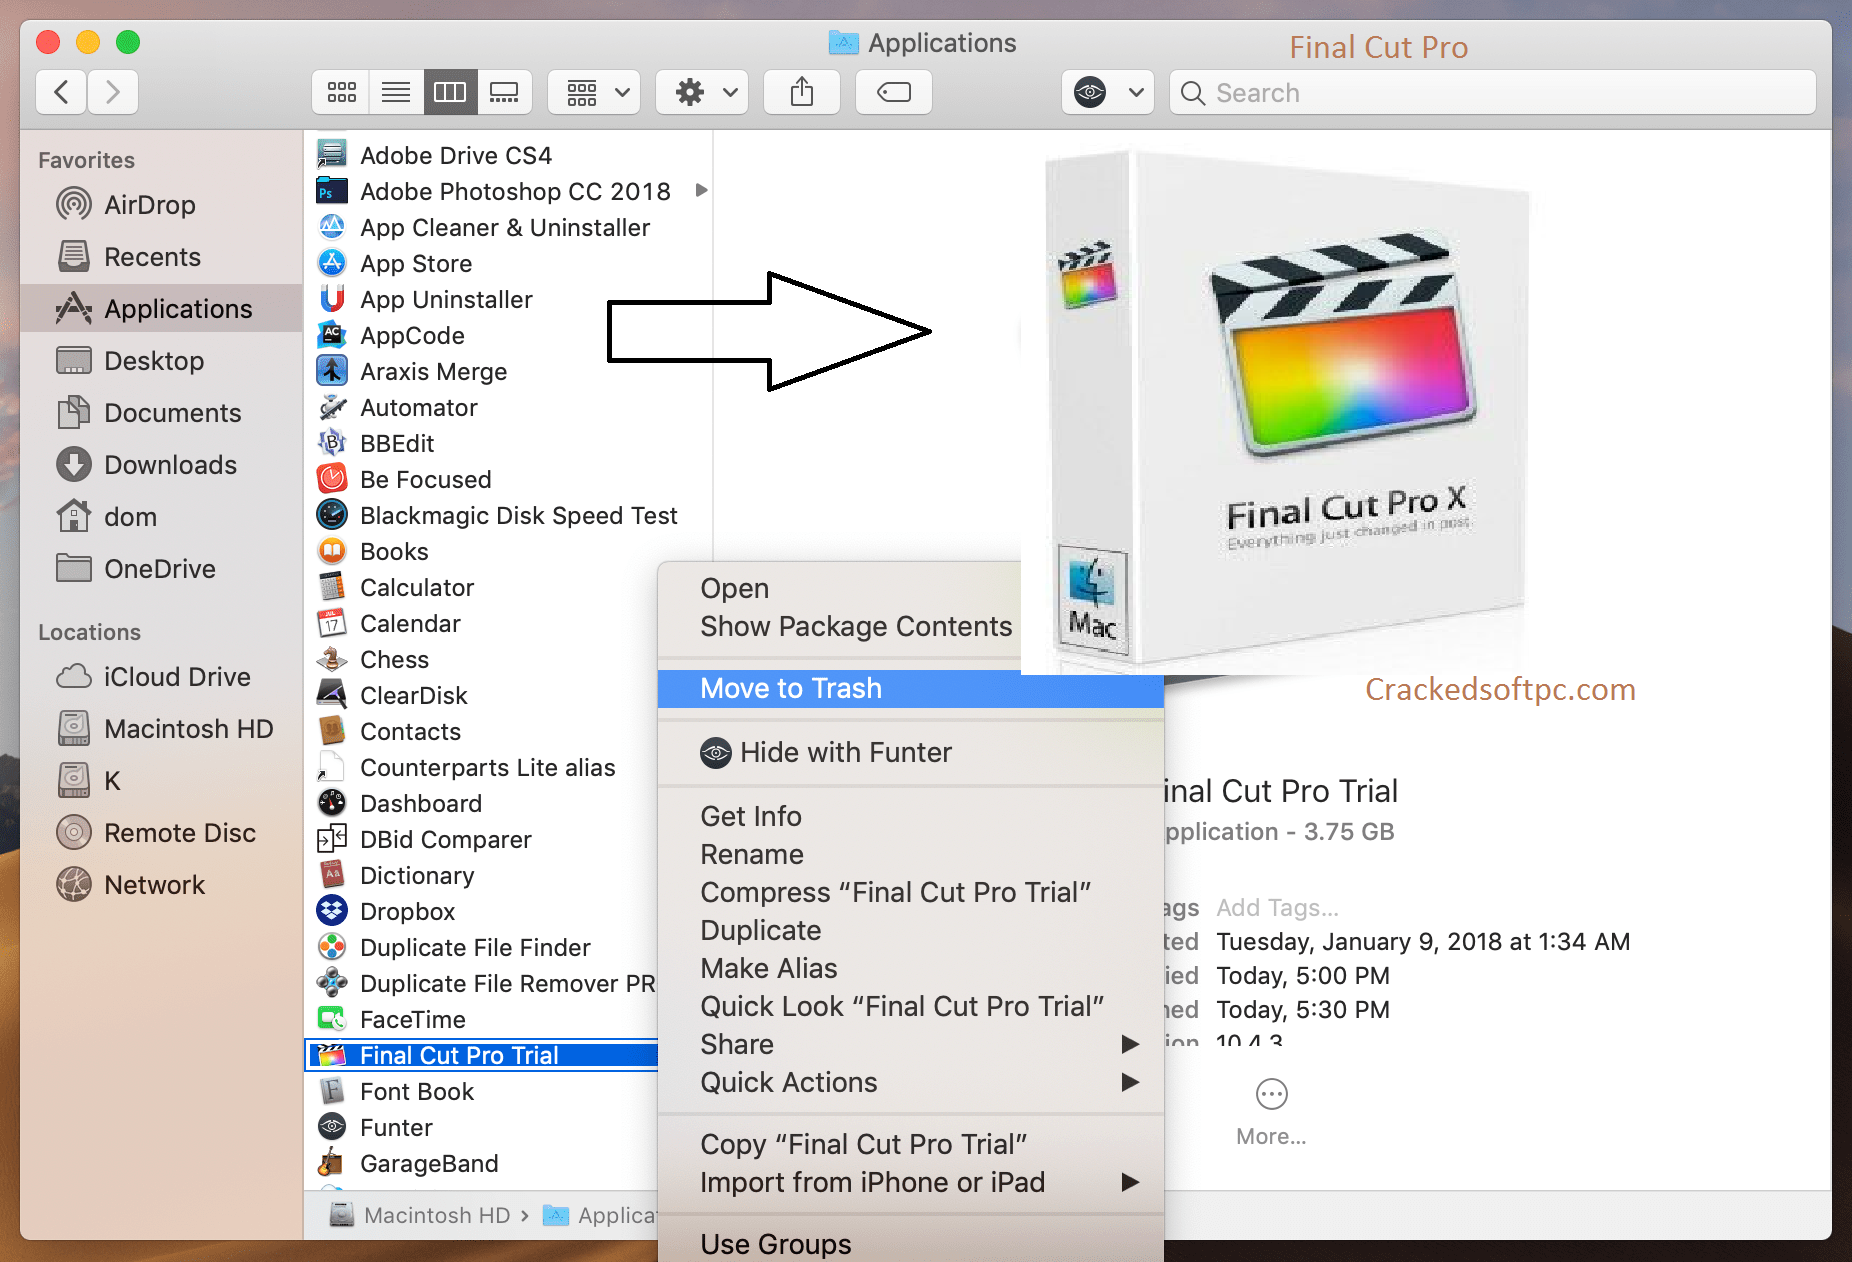Click the Share toolbar icon
Screen dimensions: 1852x1262
pos(801,93)
